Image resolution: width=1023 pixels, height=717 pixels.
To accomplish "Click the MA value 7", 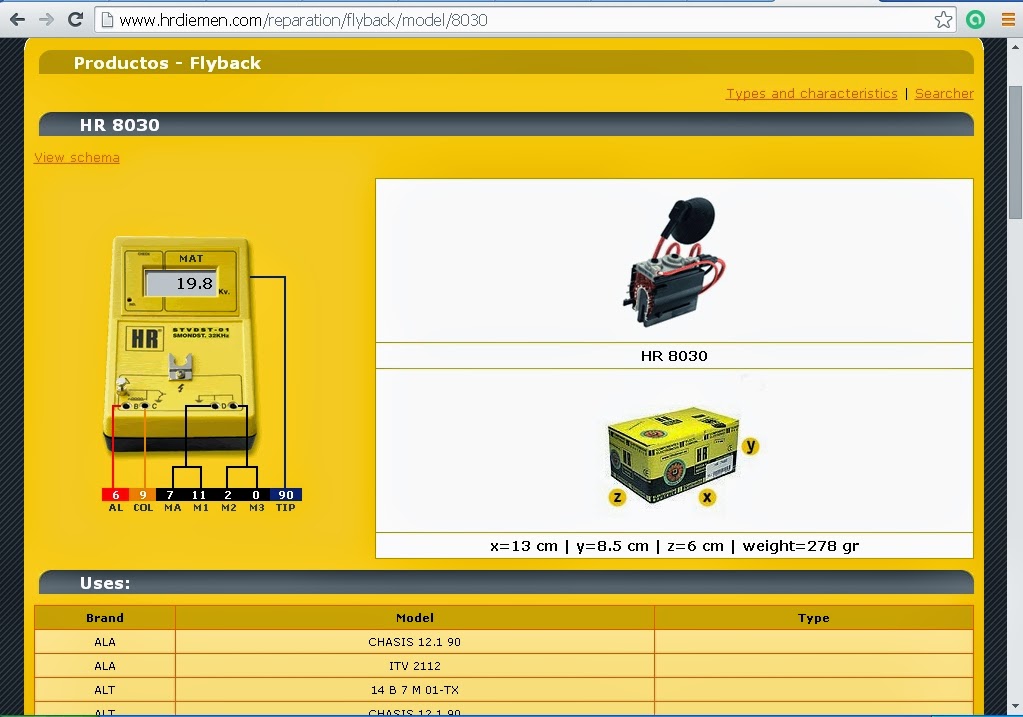I will coord(170,495).
